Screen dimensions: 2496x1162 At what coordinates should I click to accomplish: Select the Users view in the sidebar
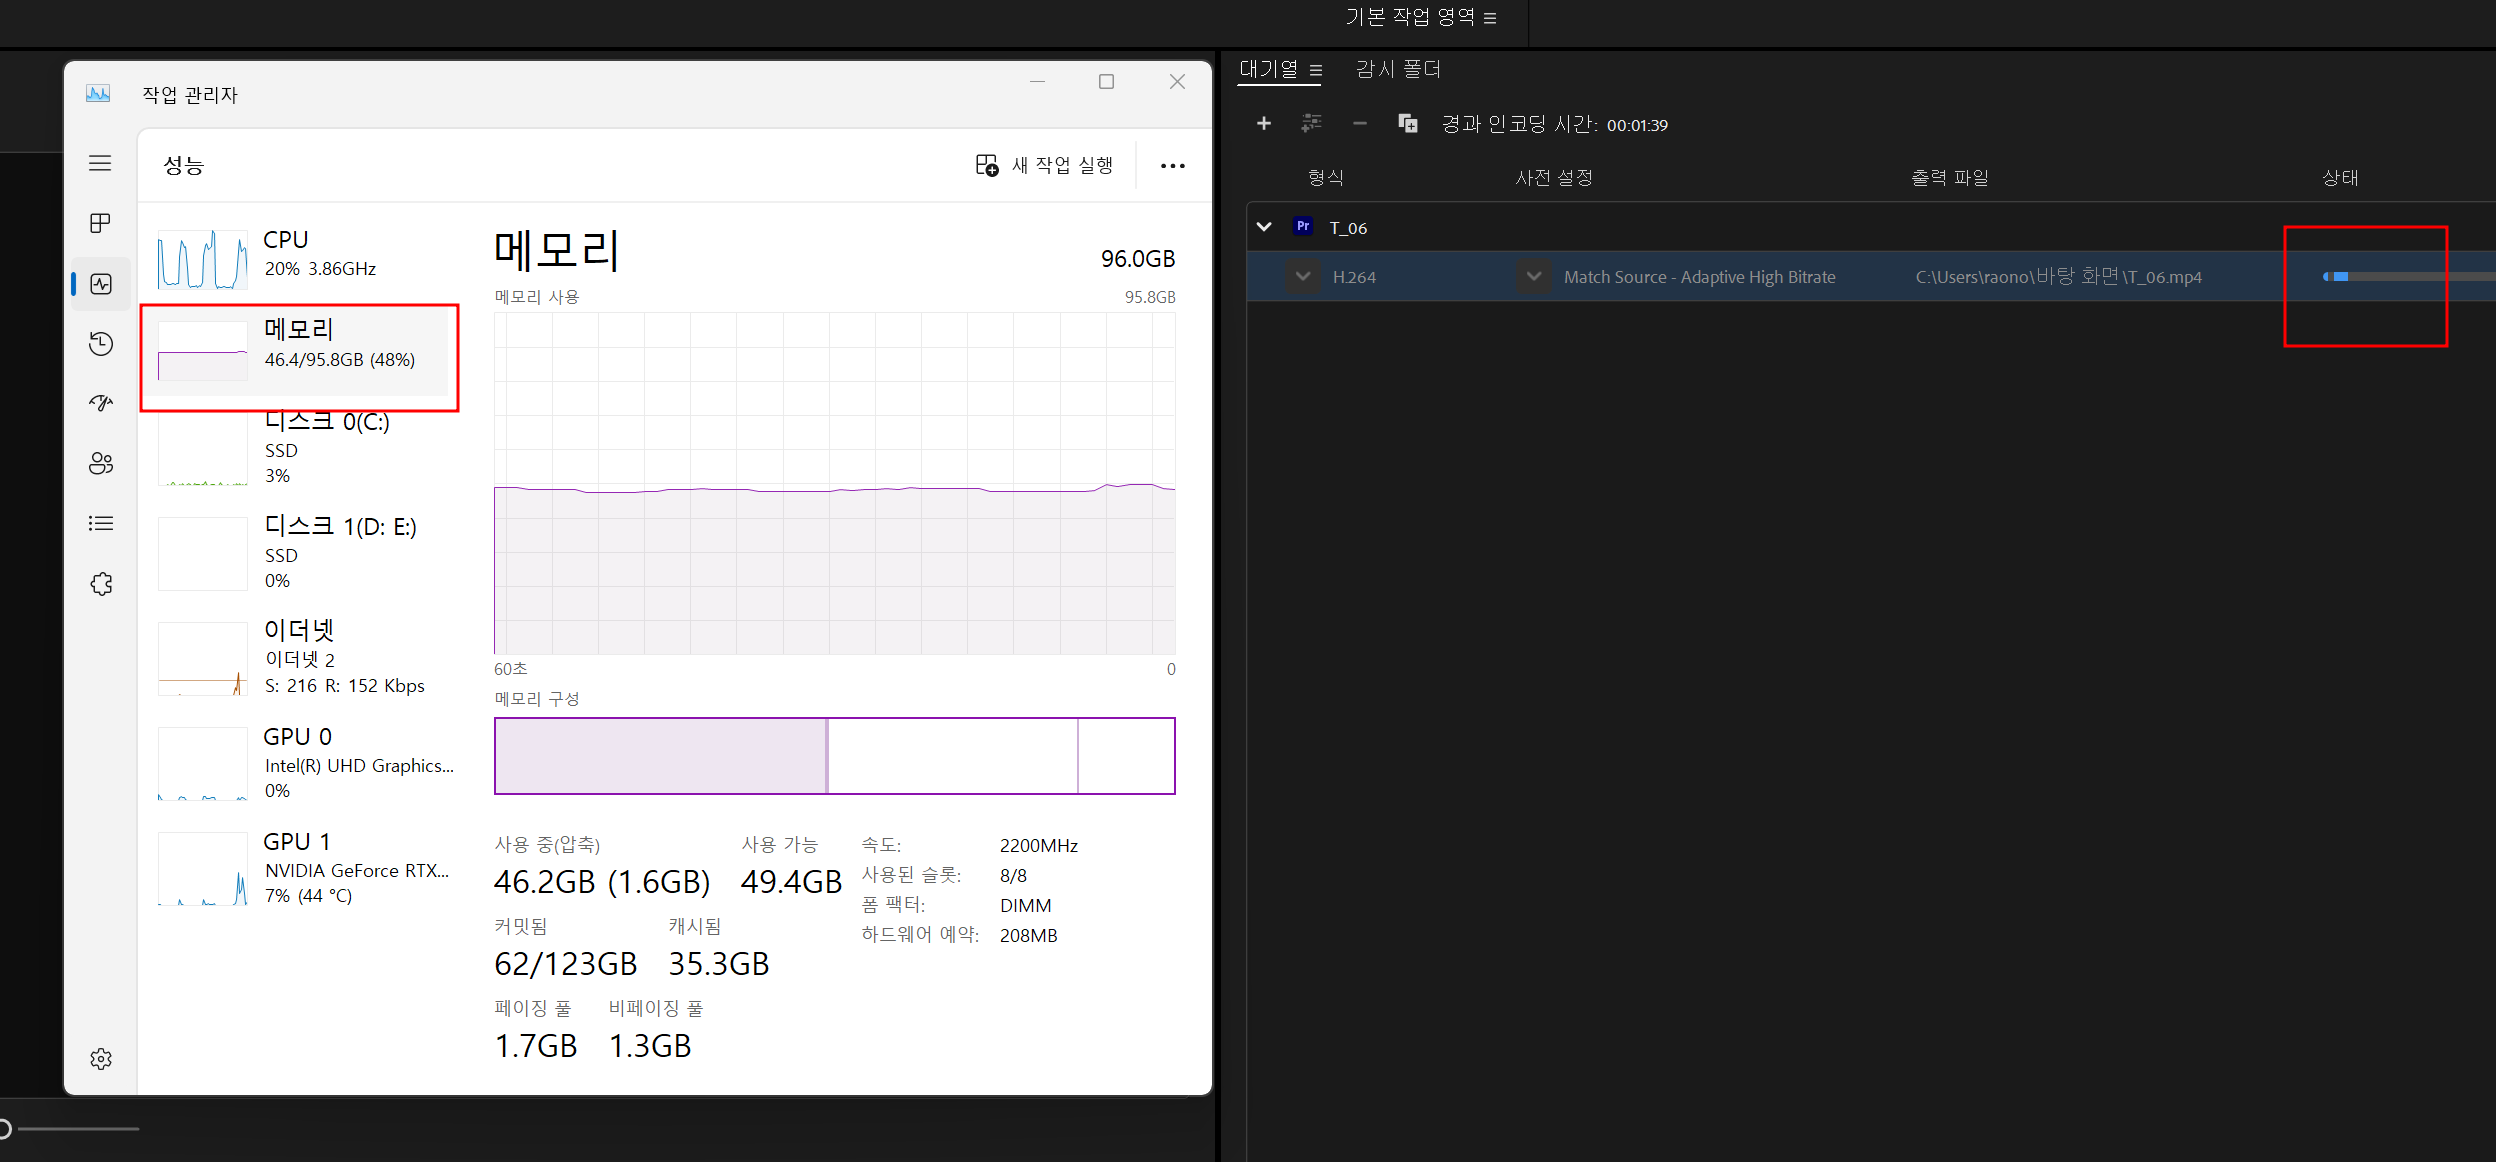(x=100, y=463)
